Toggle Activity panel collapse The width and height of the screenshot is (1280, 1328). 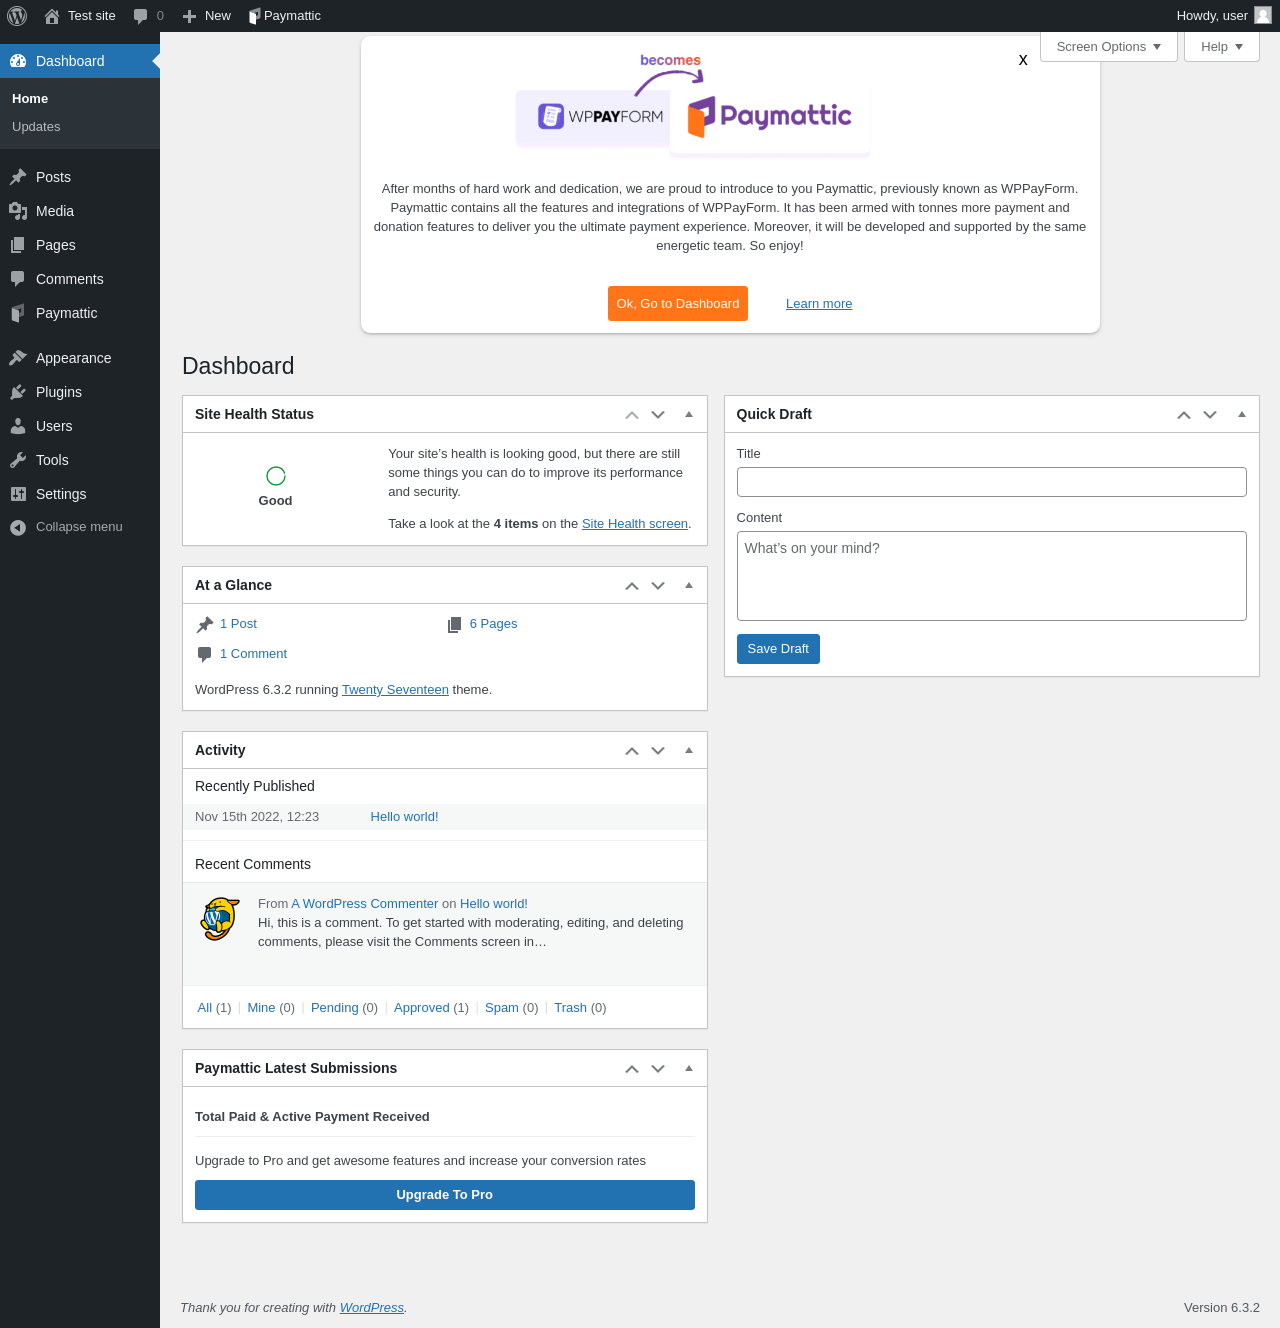tap(689, 750)
